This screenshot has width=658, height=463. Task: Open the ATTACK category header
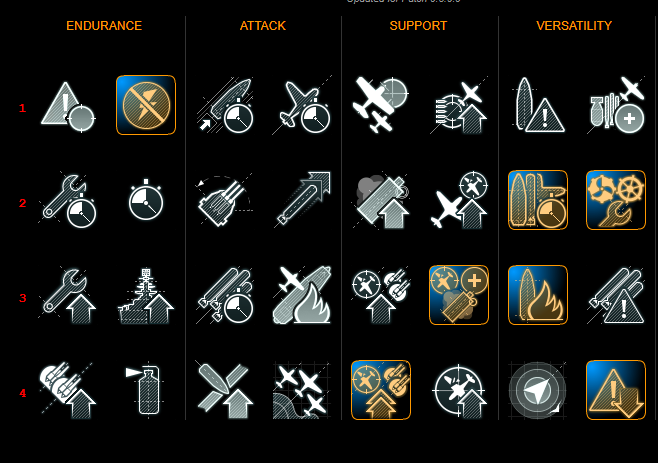pos(263,26)
